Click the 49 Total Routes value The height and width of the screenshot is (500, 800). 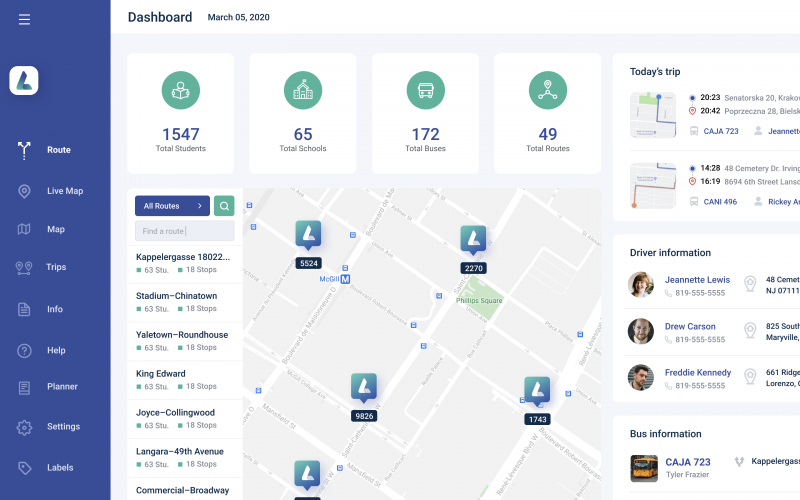548,134
